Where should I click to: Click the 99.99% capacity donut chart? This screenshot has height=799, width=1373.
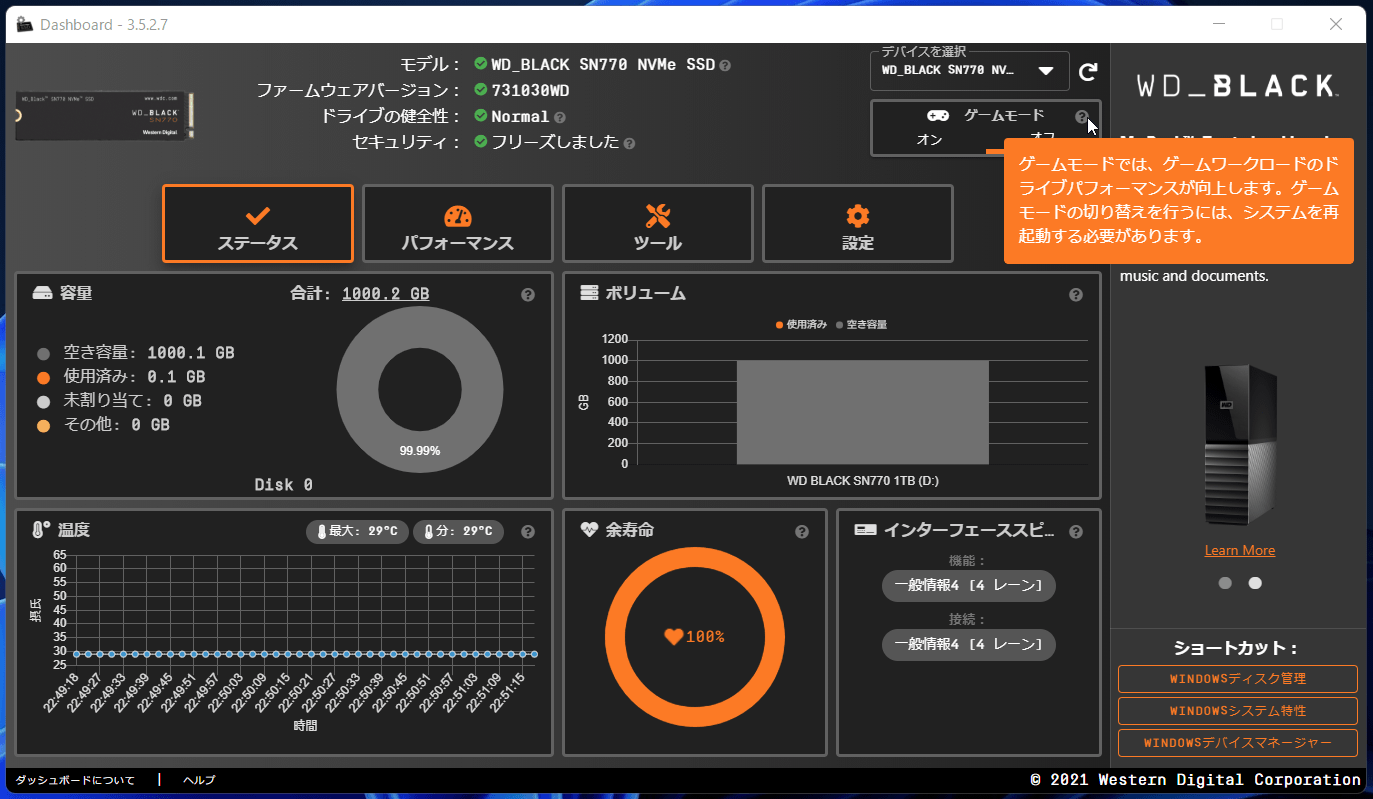pos(420,390)
